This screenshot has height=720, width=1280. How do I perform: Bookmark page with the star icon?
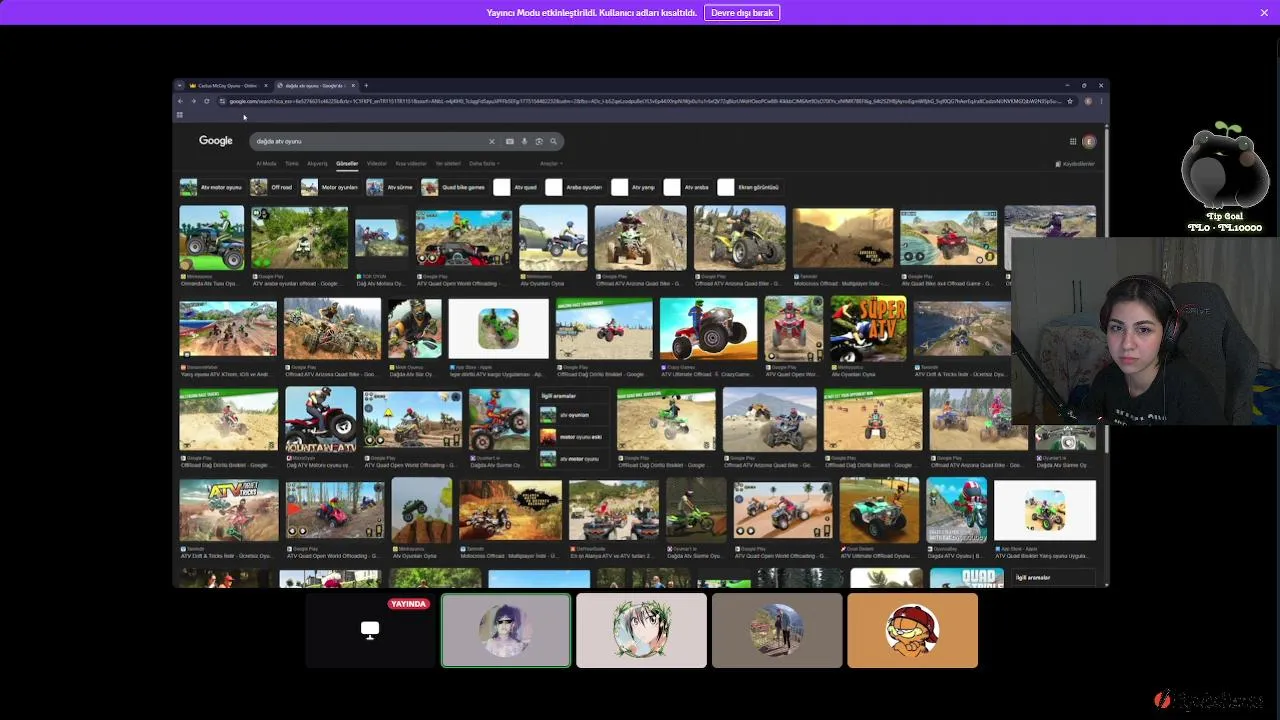point(1070,101)
